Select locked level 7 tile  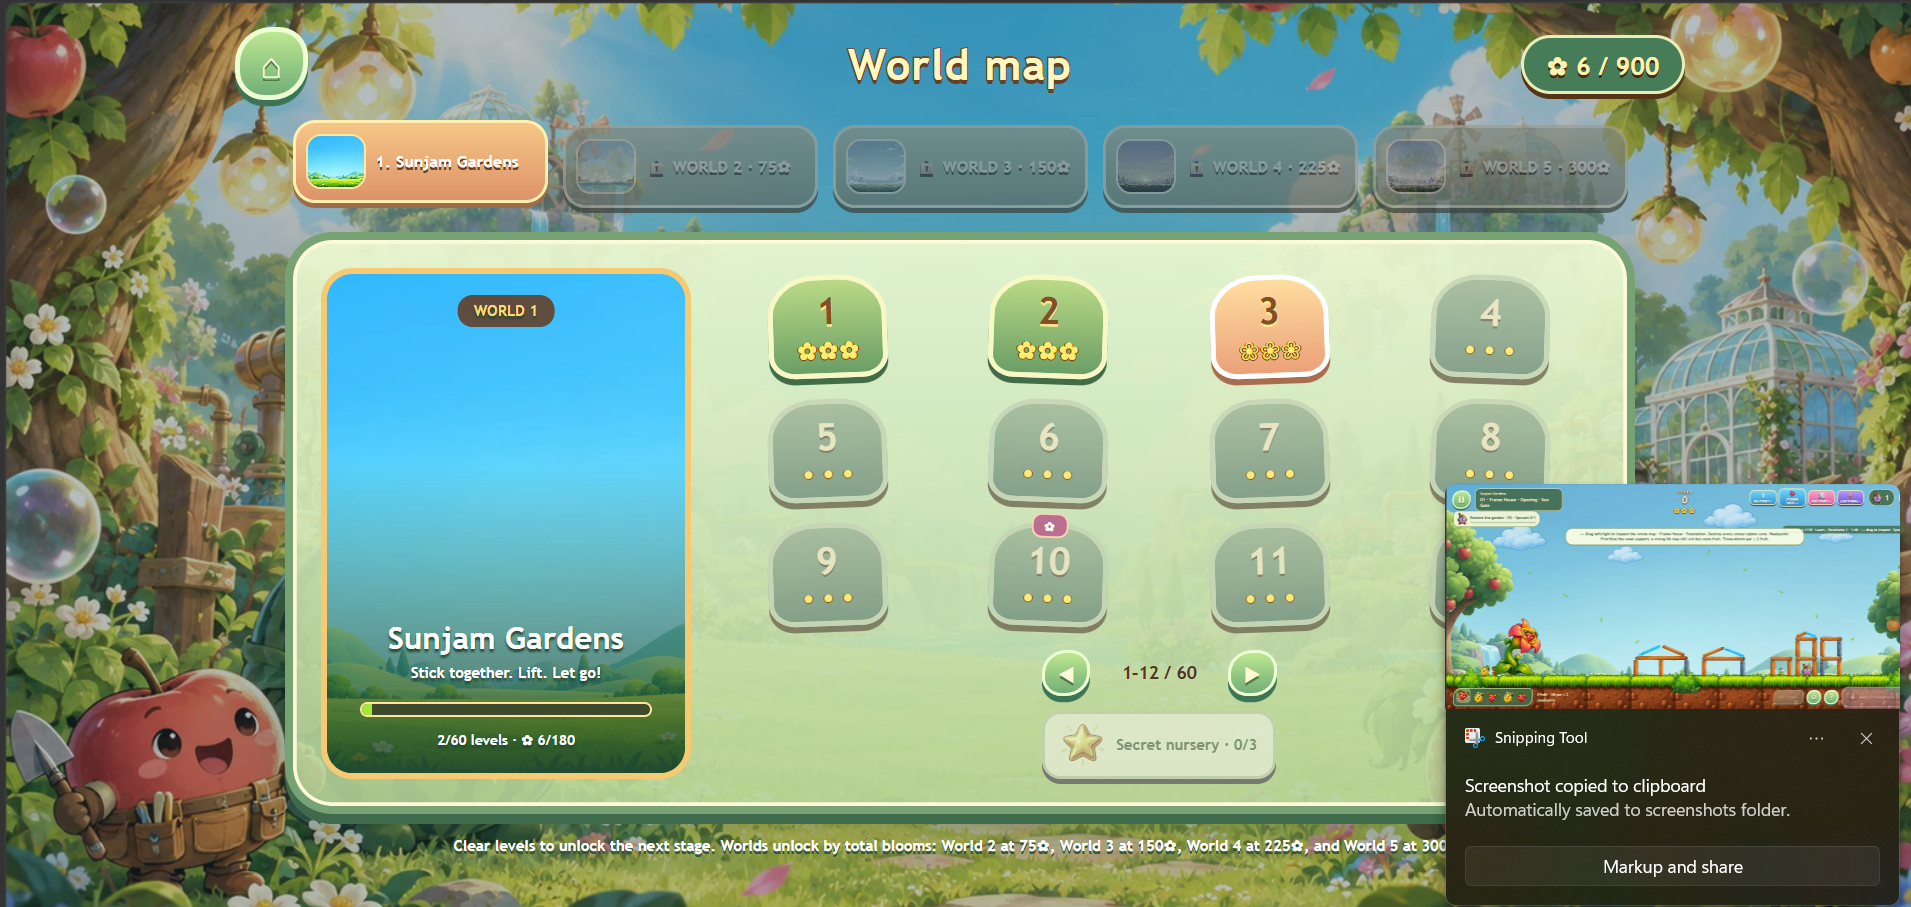point(1269,452)
